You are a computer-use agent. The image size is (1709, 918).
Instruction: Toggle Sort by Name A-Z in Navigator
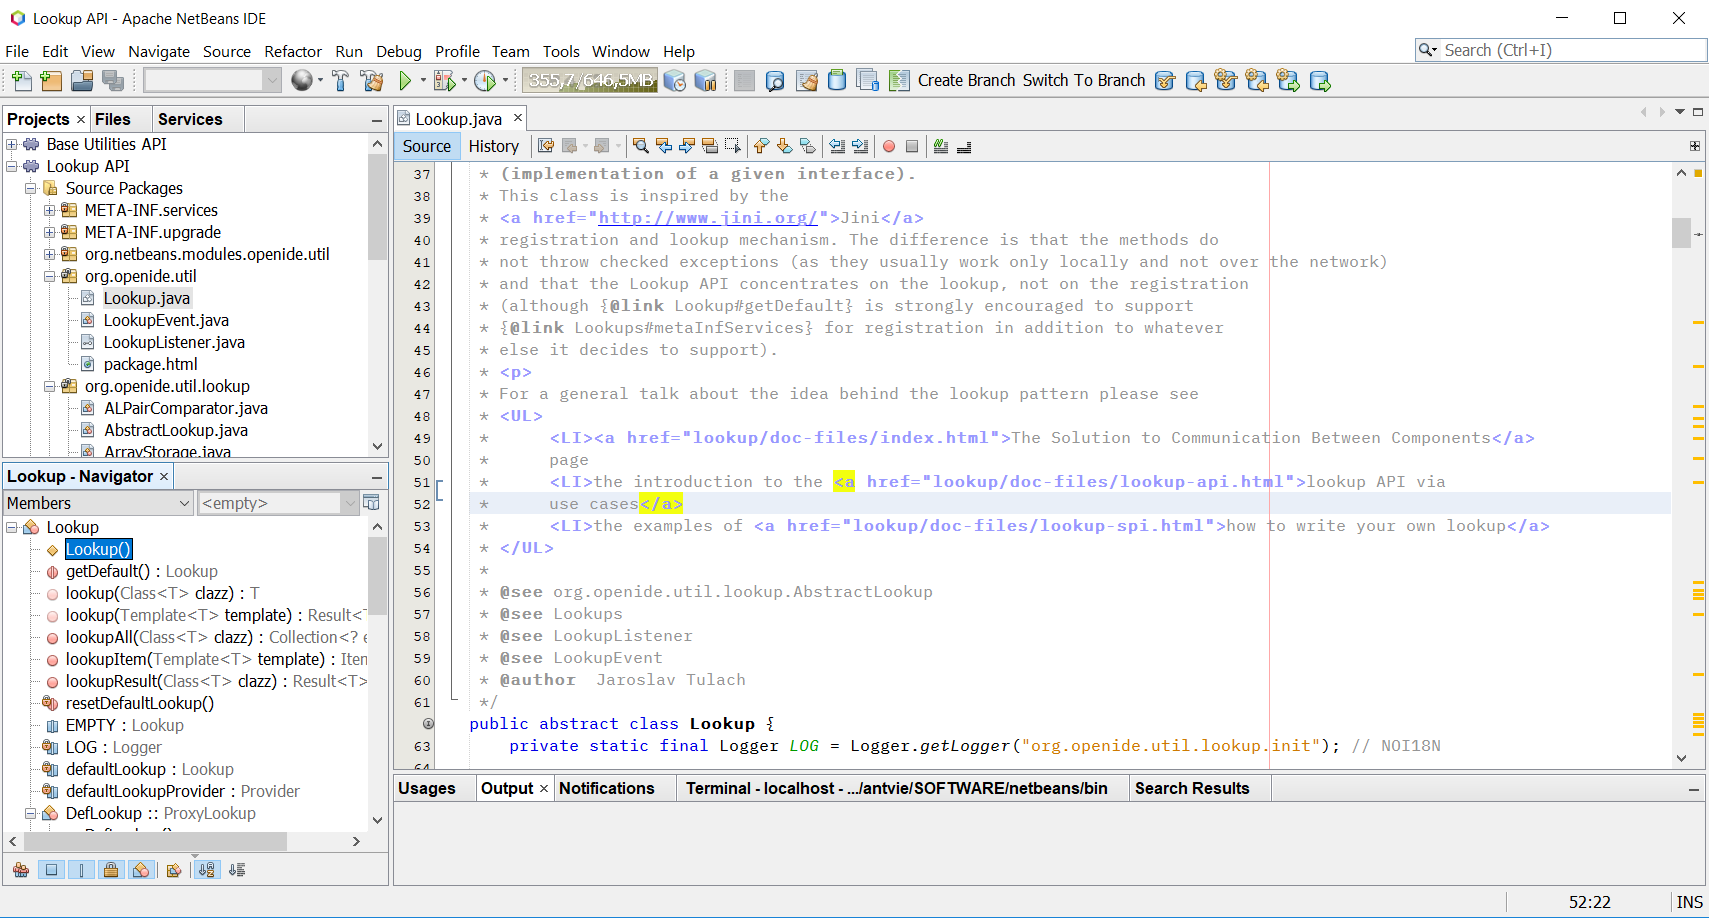tap(206, 870)
